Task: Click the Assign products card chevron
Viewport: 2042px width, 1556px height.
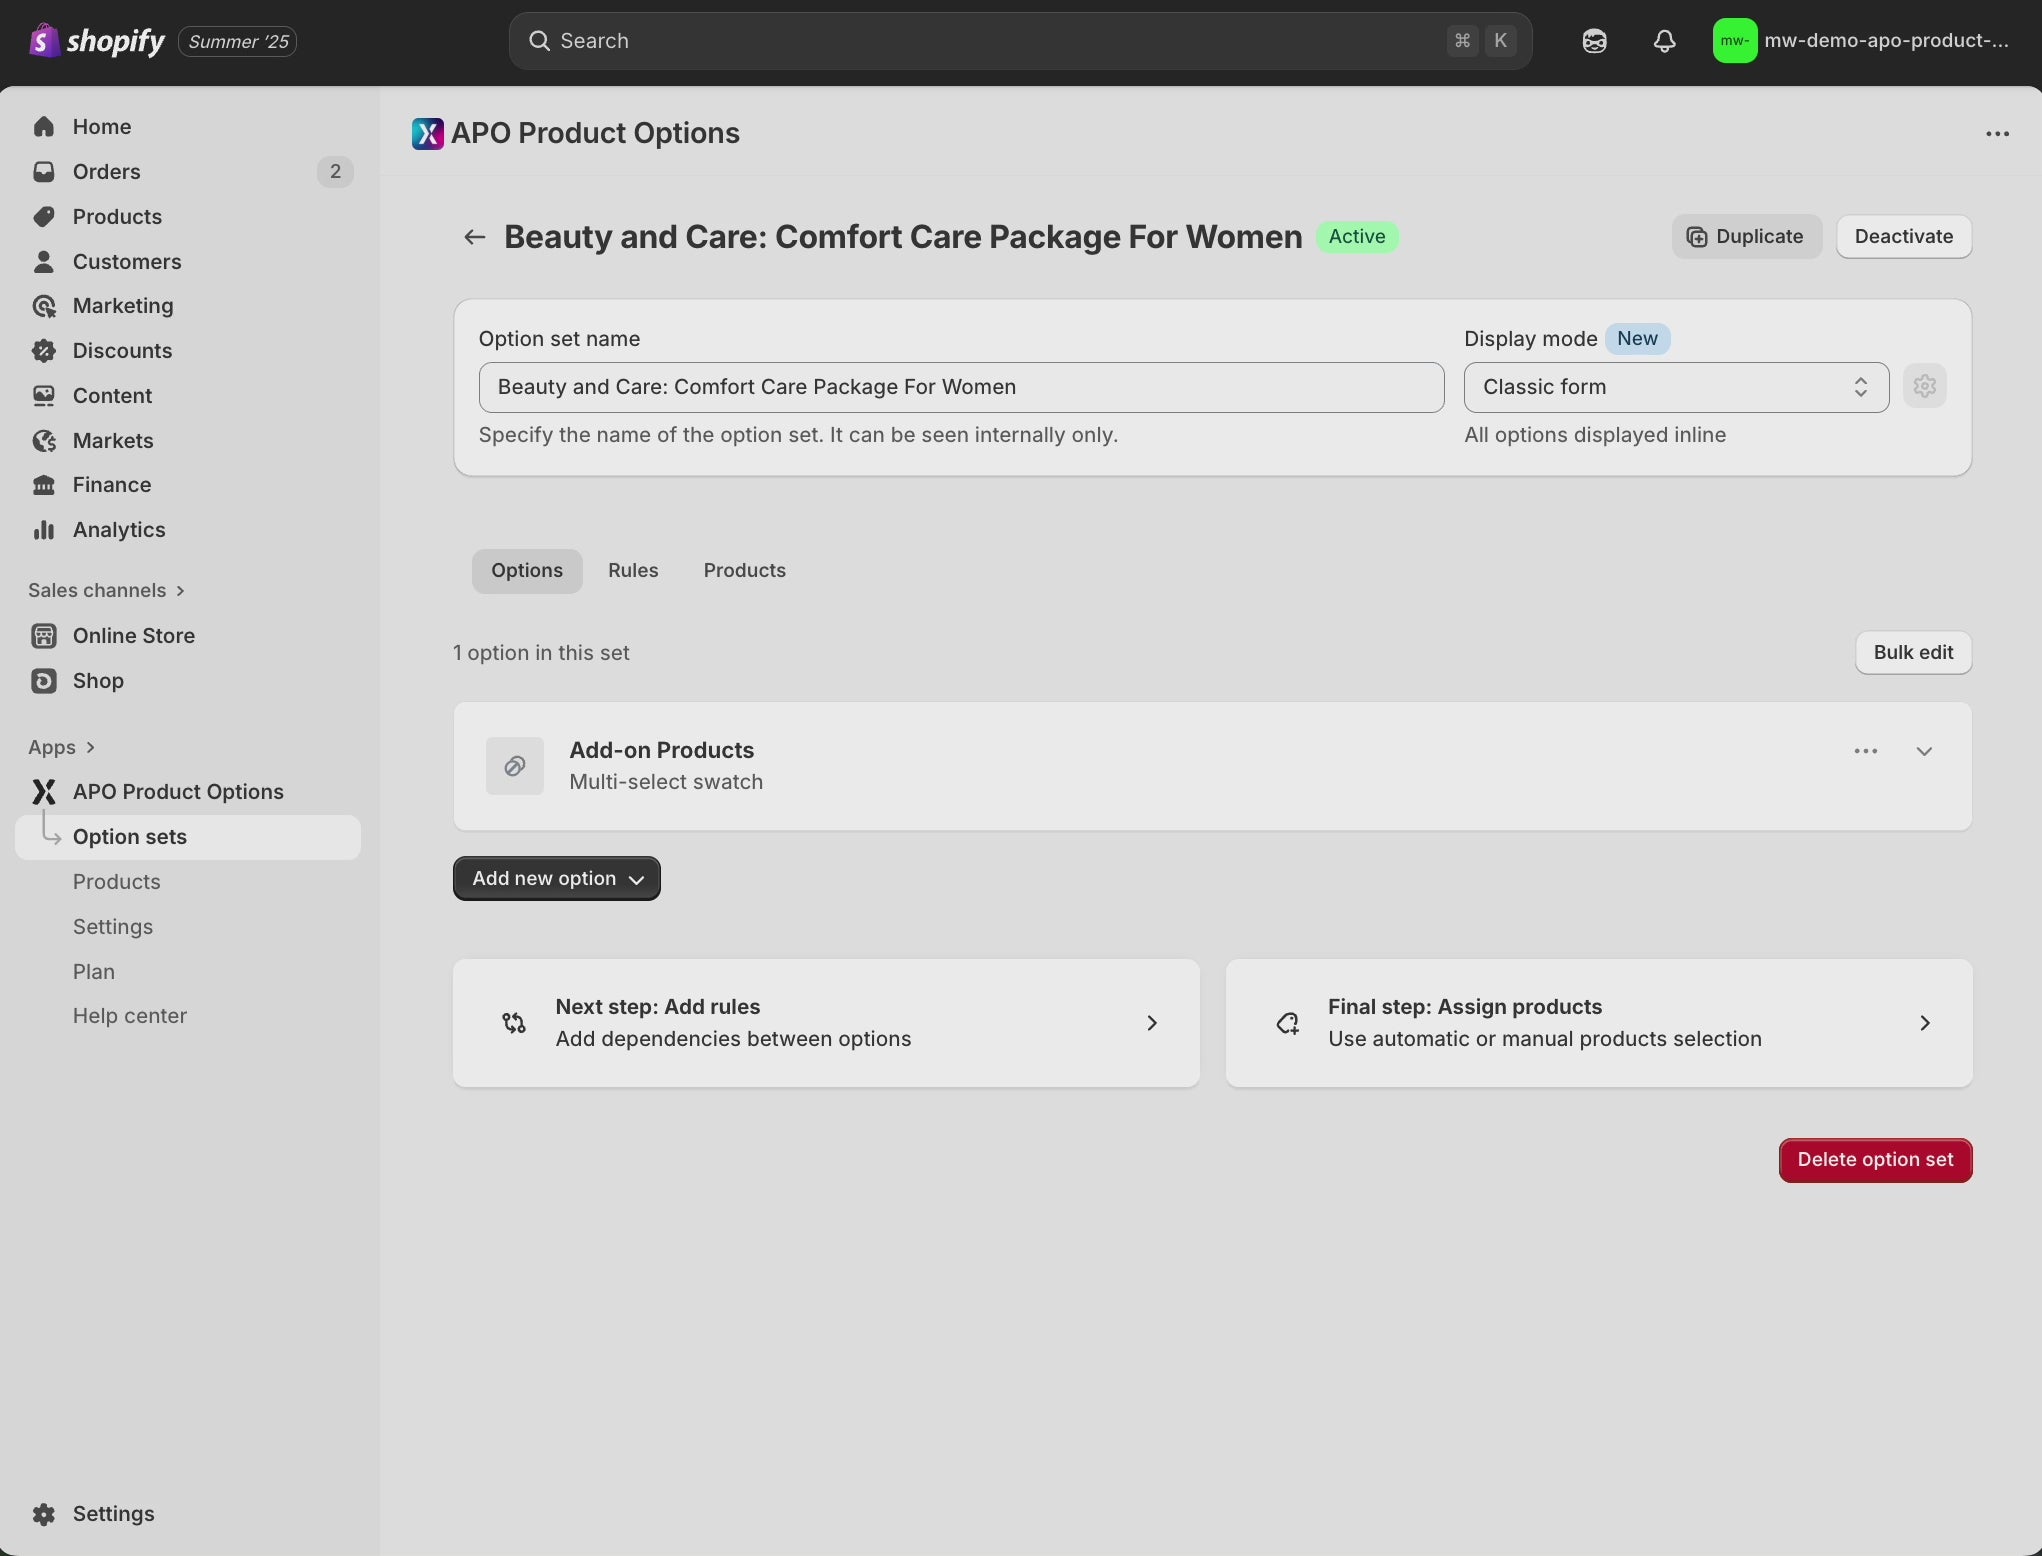Action: coord(1925,1023)
